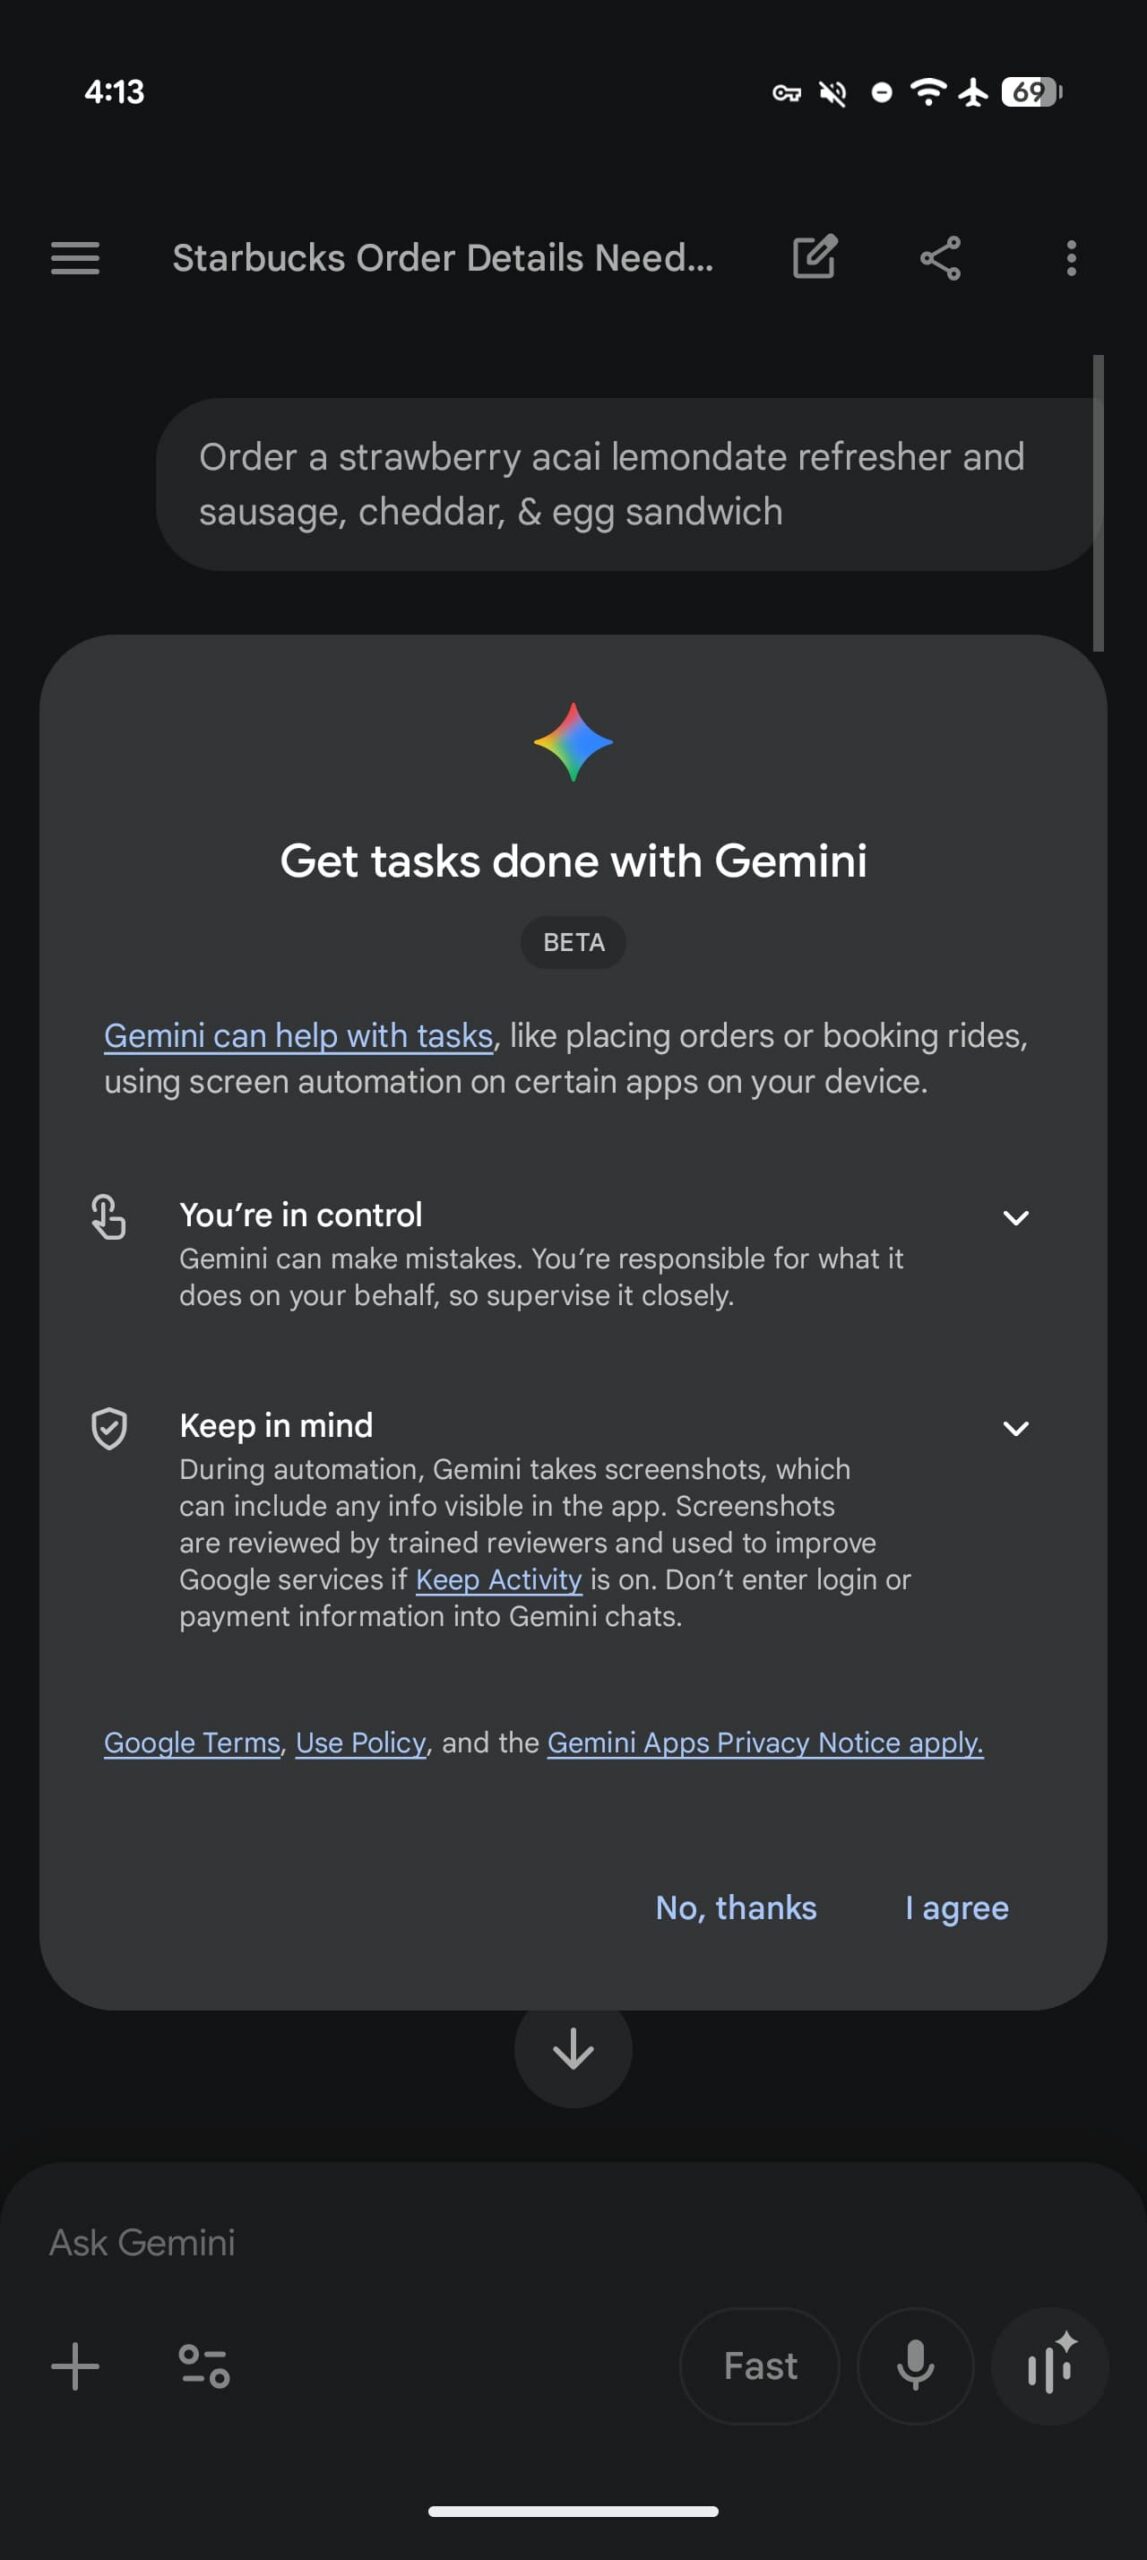1147x2560 pixels.
Task: Share this Gemini conversation
Action: [940, 258]
